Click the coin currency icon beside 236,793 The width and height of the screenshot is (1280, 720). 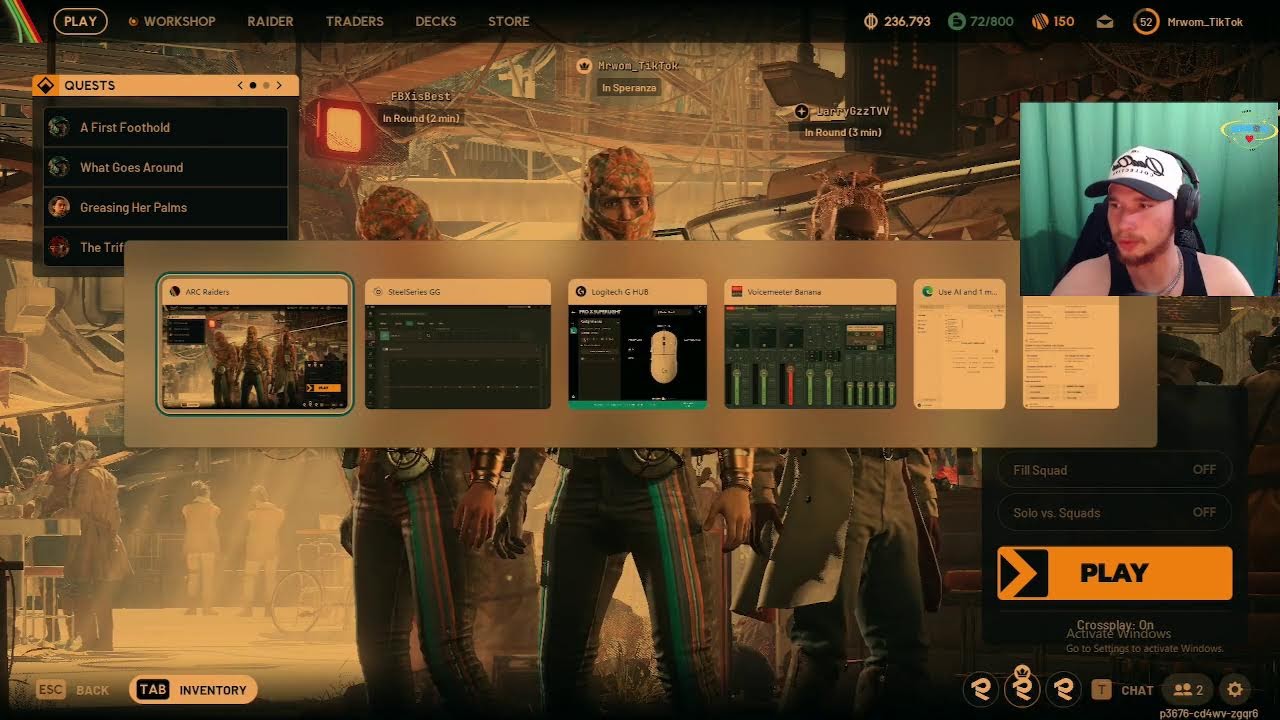point(870,21)
